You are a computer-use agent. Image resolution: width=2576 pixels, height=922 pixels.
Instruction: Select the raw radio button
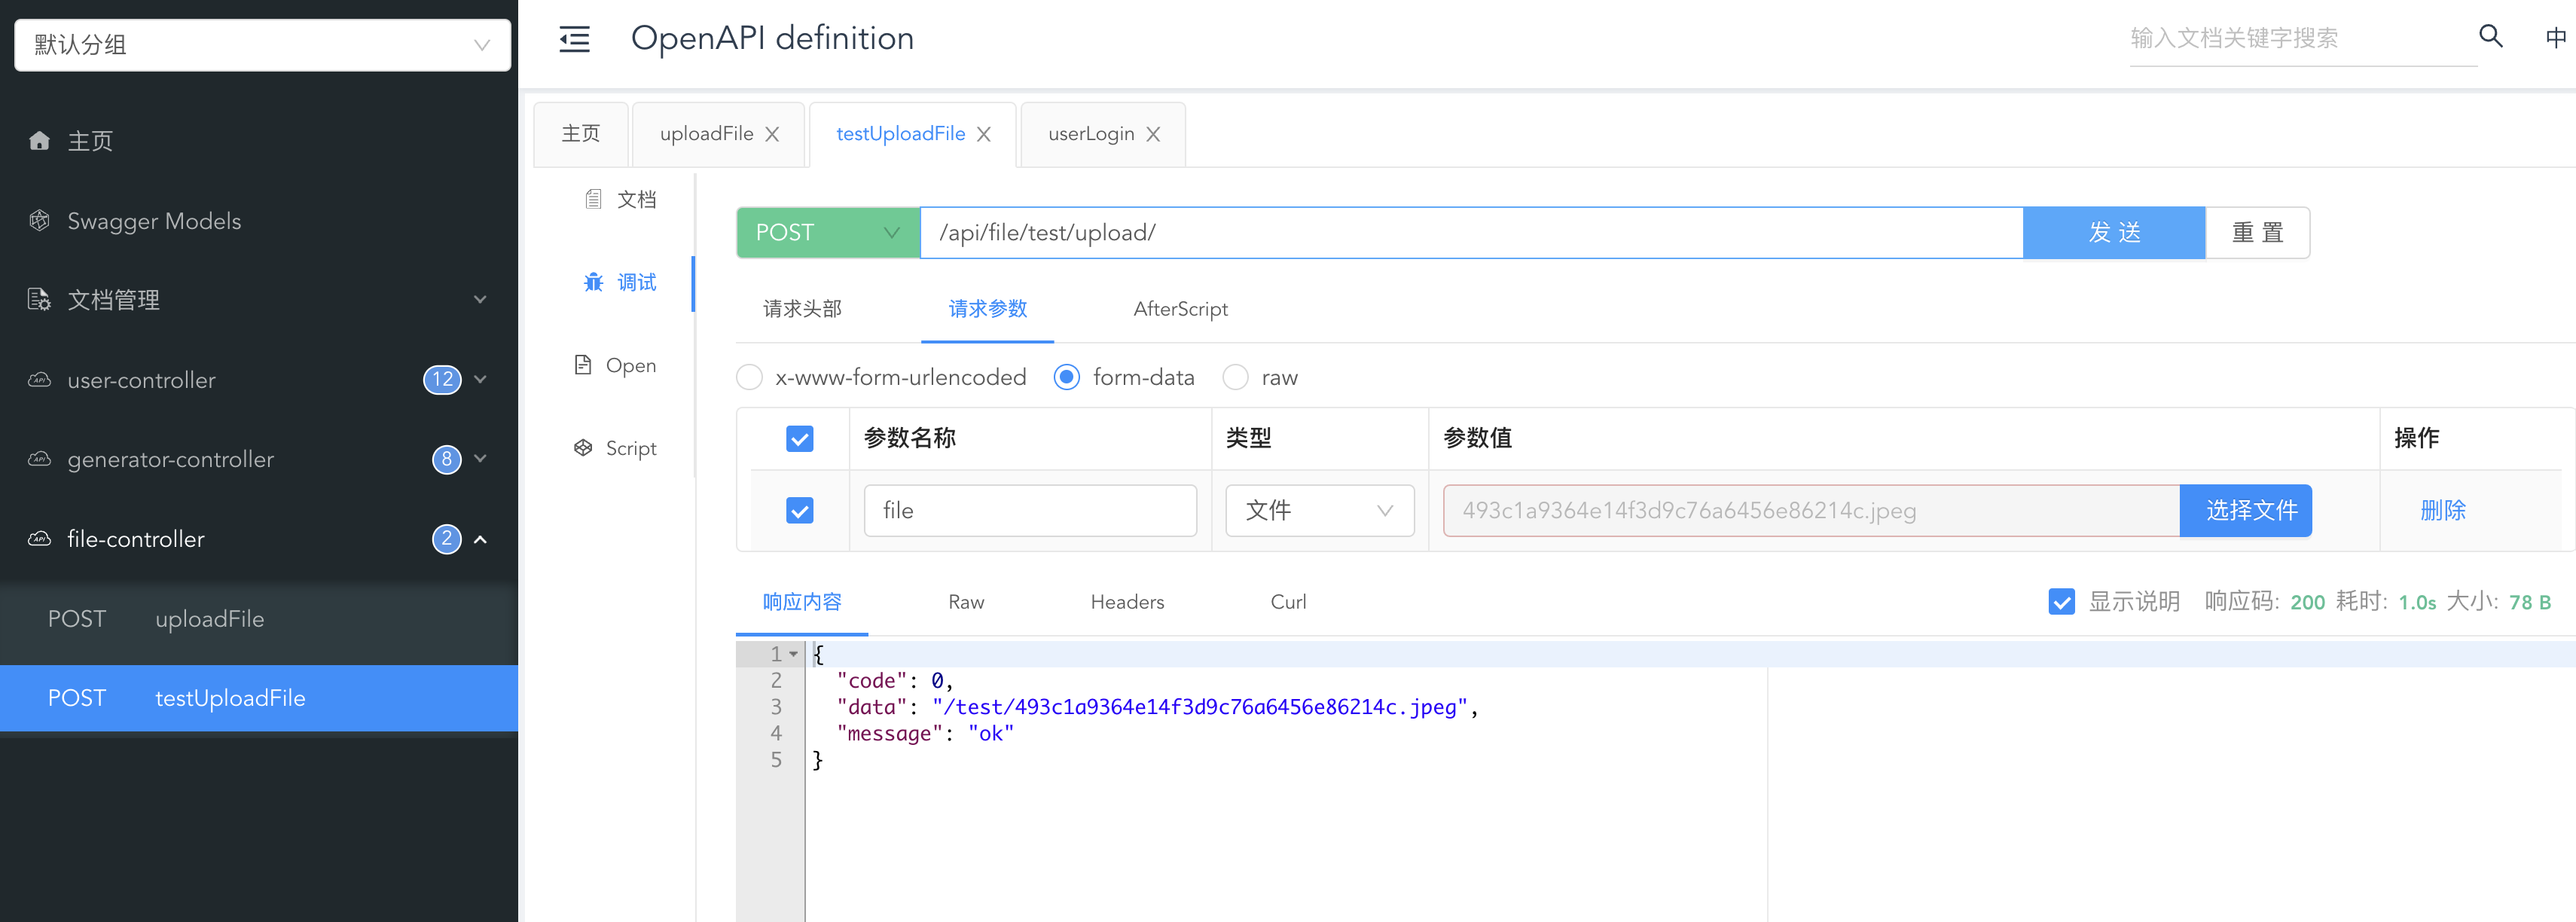1235,377
